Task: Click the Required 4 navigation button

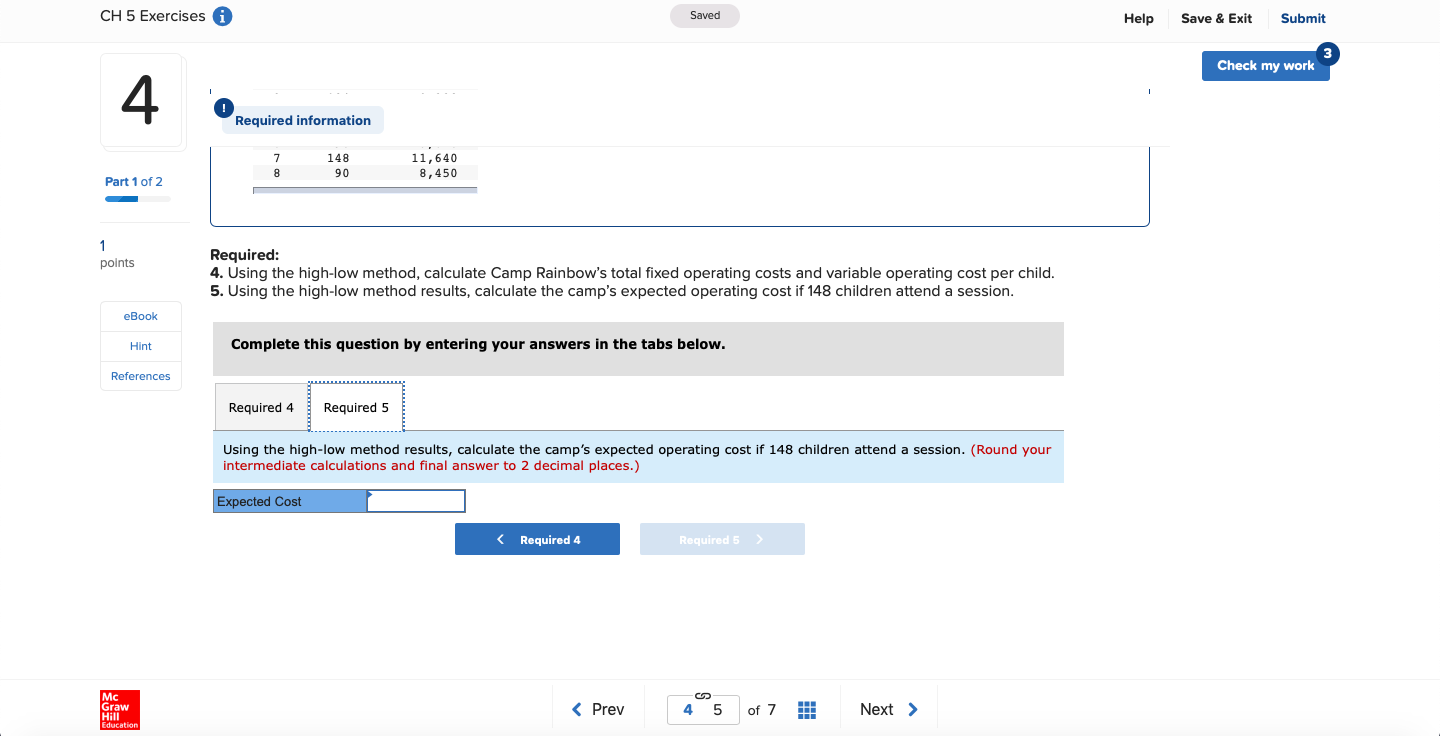Action: (537, 539)
